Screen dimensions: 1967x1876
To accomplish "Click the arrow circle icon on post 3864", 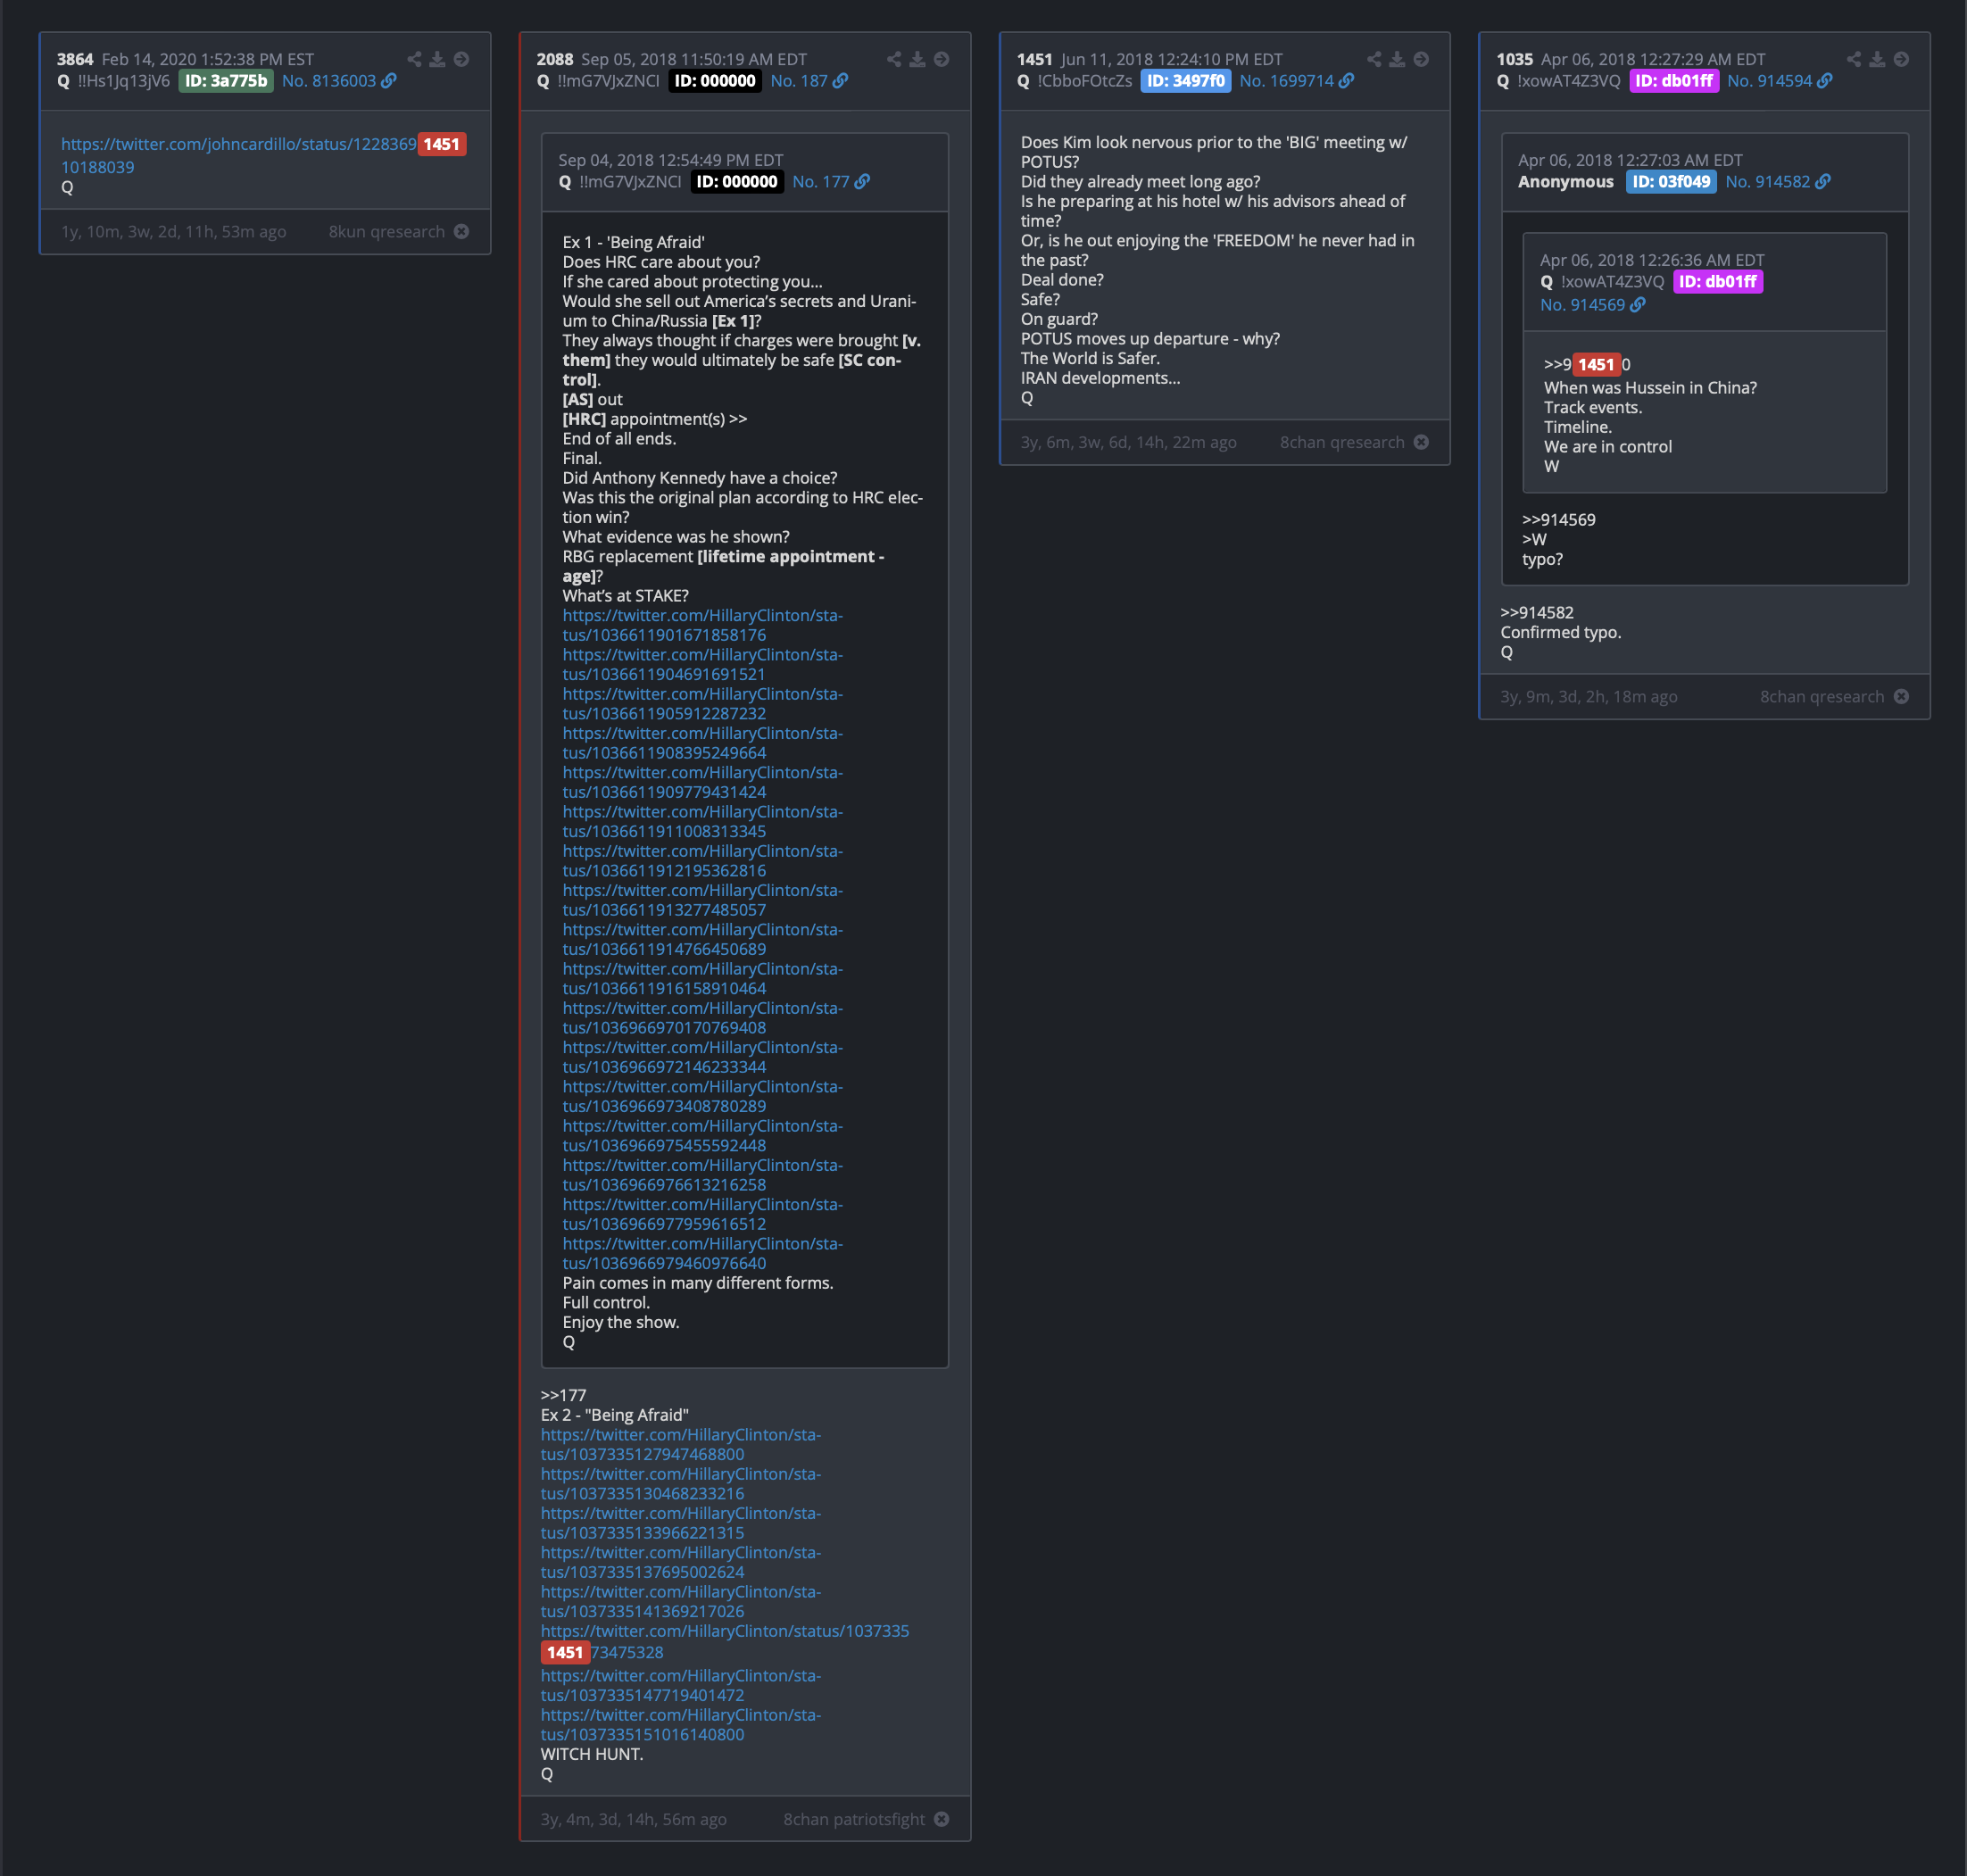I will point(461,59).
